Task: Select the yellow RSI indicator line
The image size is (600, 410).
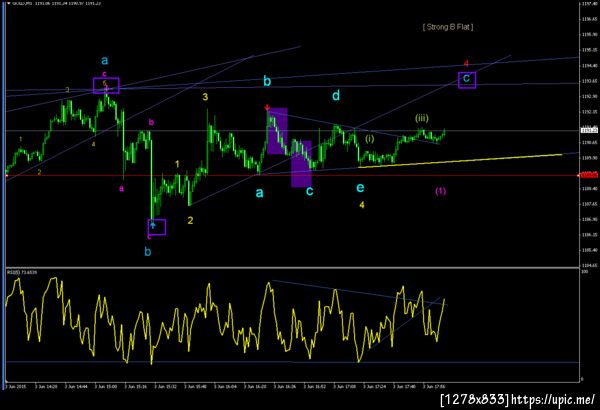Action: [225, 320]
